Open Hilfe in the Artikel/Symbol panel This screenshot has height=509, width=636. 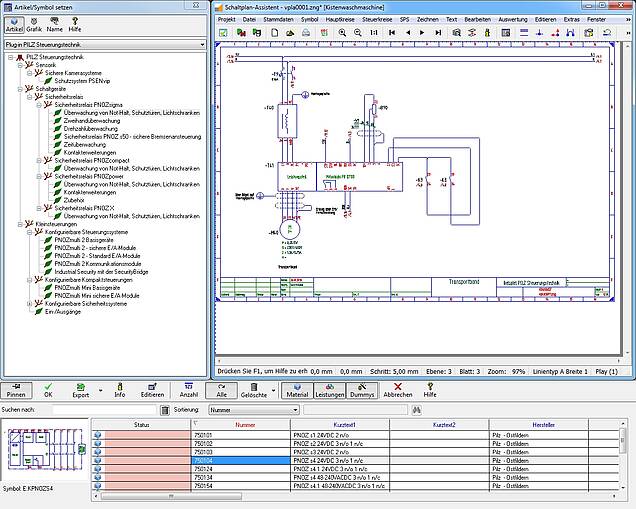pyautogui.click(x=75, y=22)
